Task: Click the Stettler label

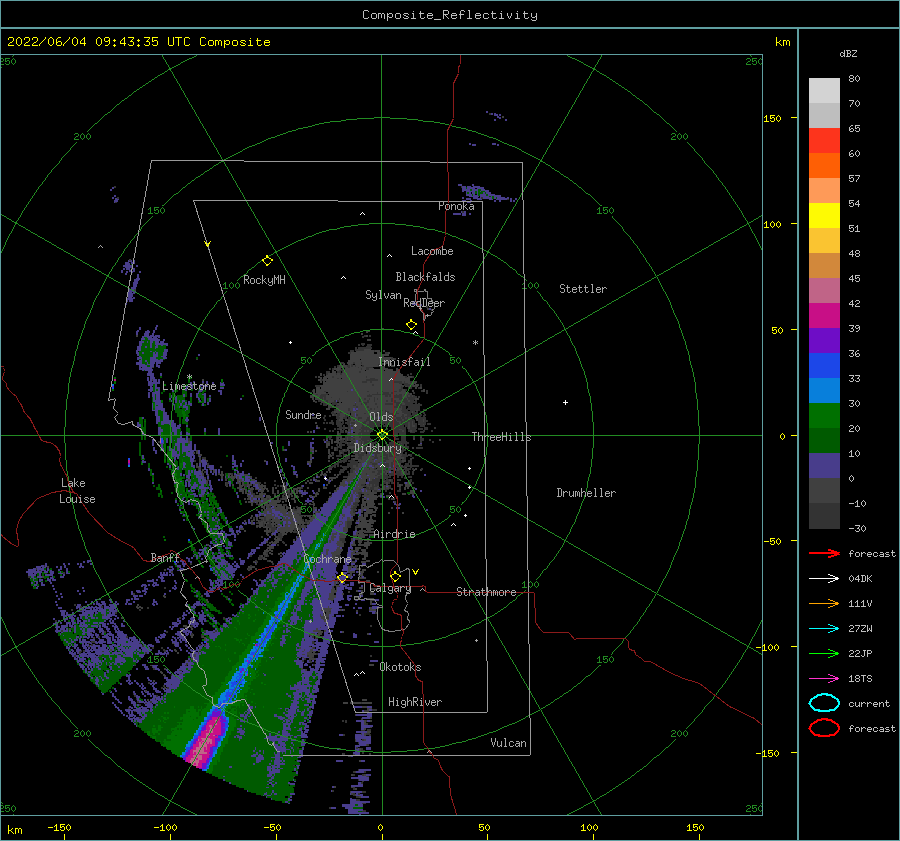Action: [x=583, y=289]
